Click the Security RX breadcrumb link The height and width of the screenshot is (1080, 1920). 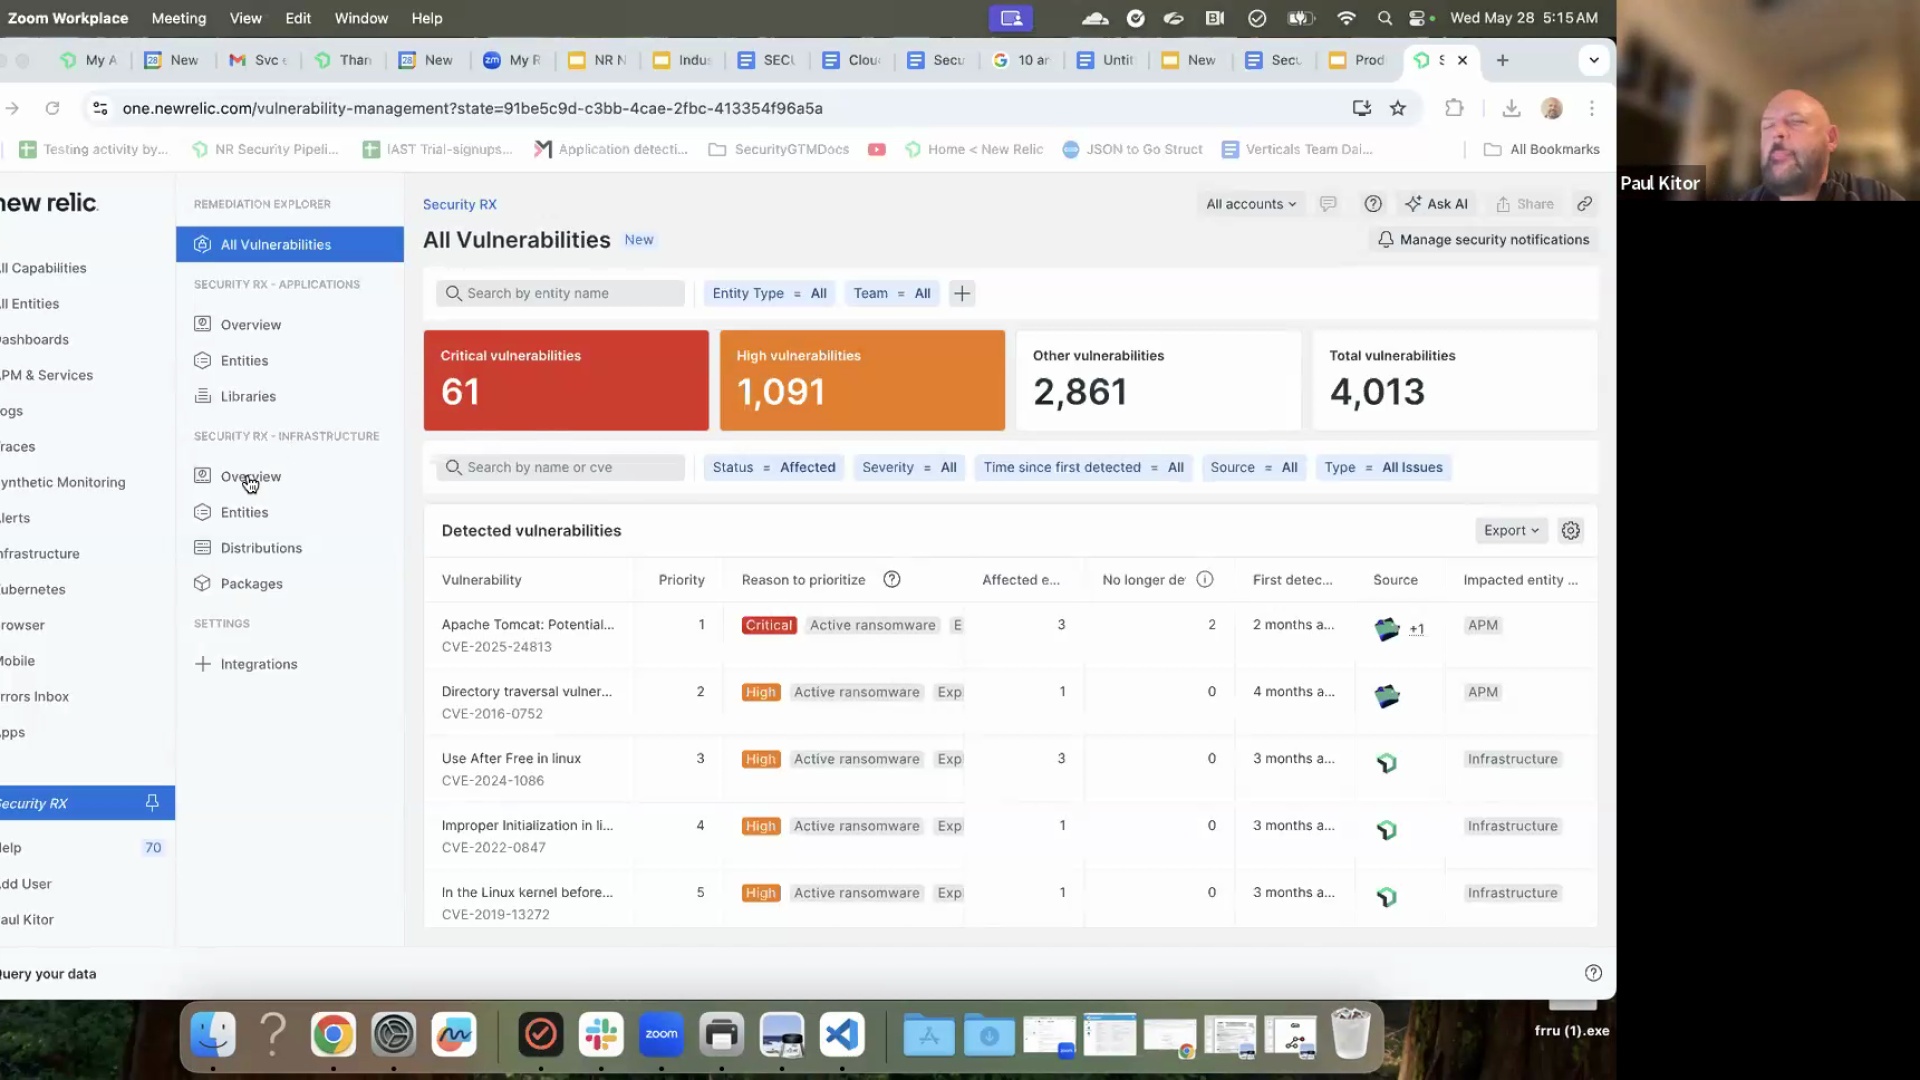pyautogui.click(x=459, y=204)
